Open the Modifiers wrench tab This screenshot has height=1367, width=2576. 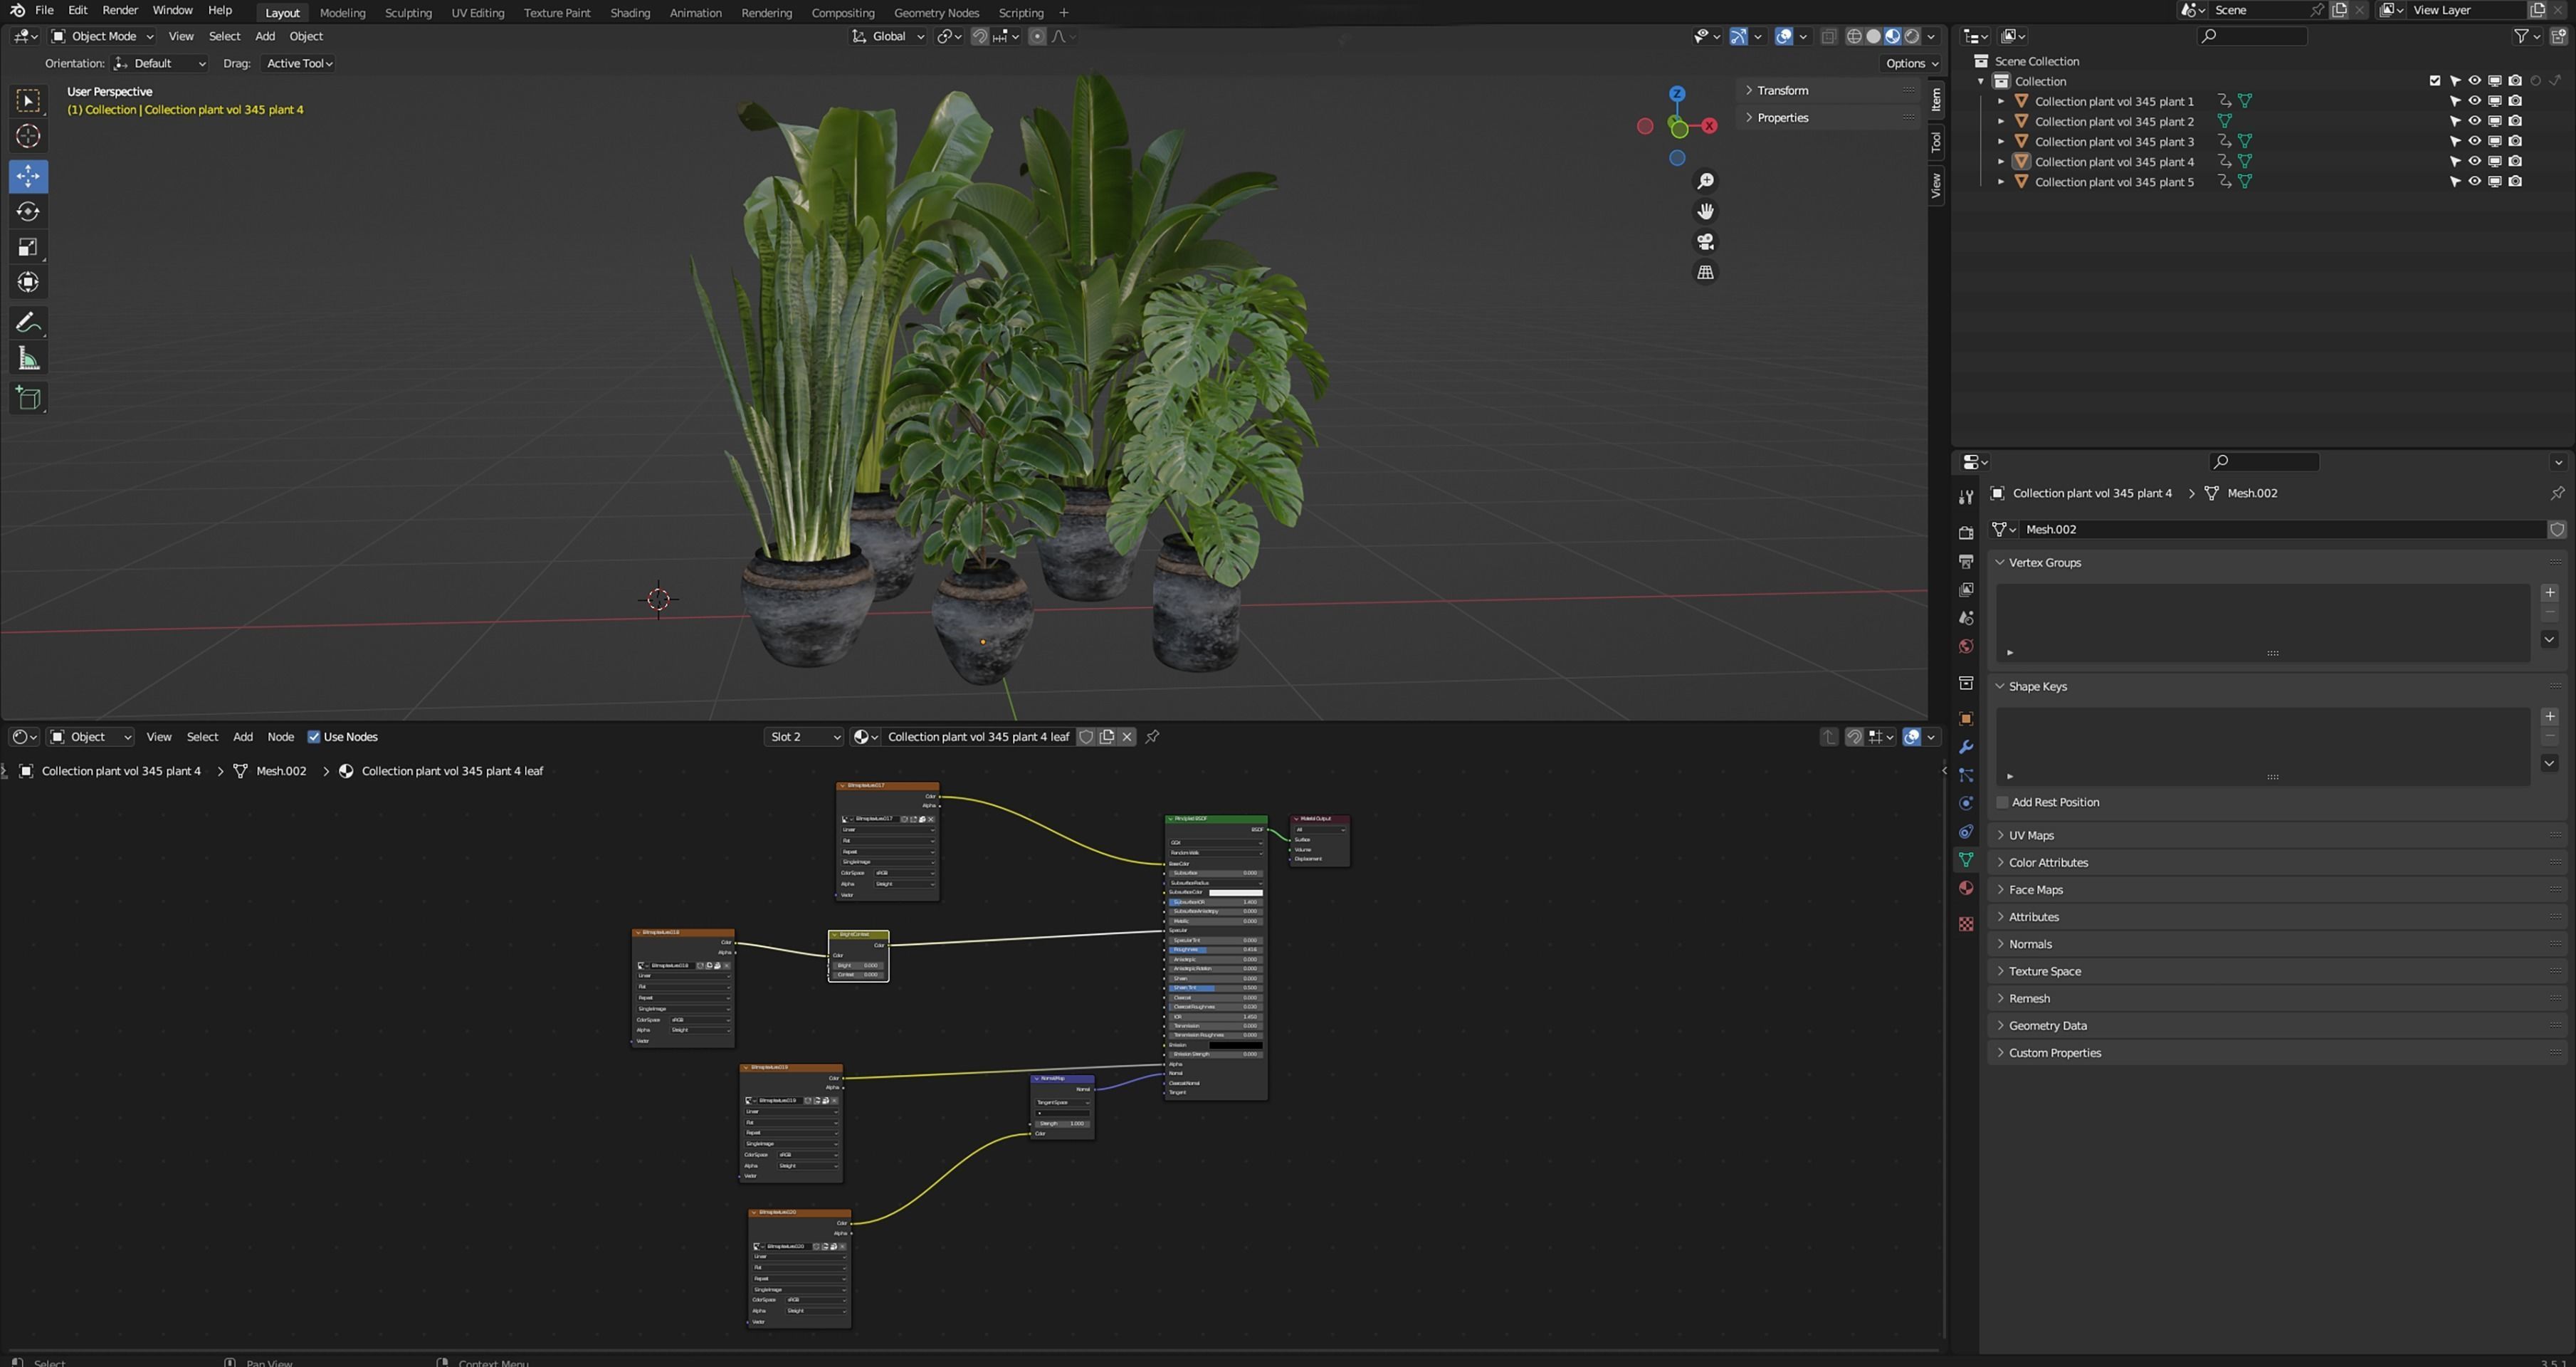pyautogui.click(x=1965, y=747)
